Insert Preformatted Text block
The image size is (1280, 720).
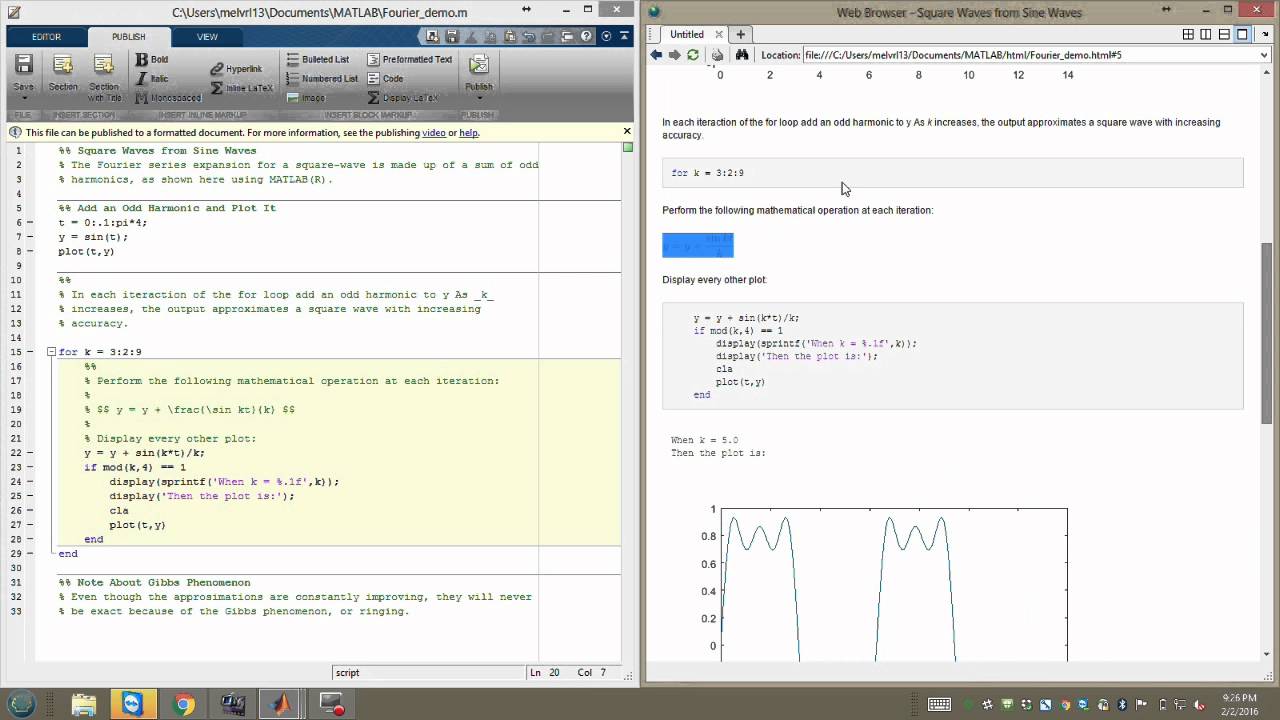point(409,60)
